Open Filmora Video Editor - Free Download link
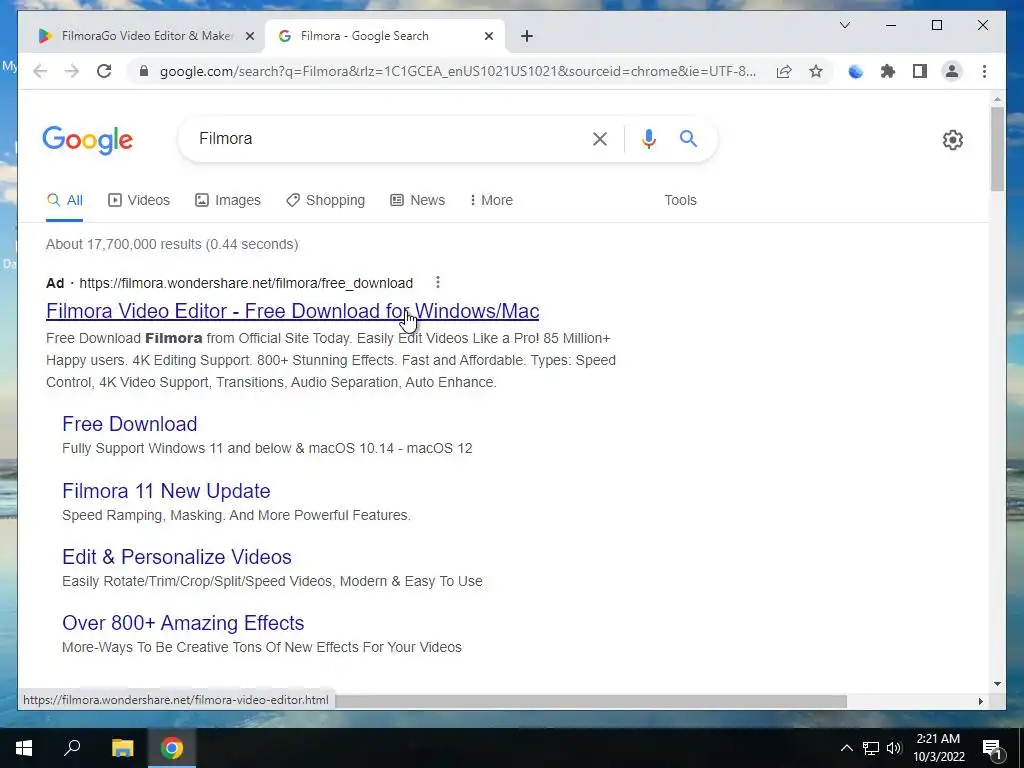The width and height of the screenshot is (1024, 768). tap(293, 311)
